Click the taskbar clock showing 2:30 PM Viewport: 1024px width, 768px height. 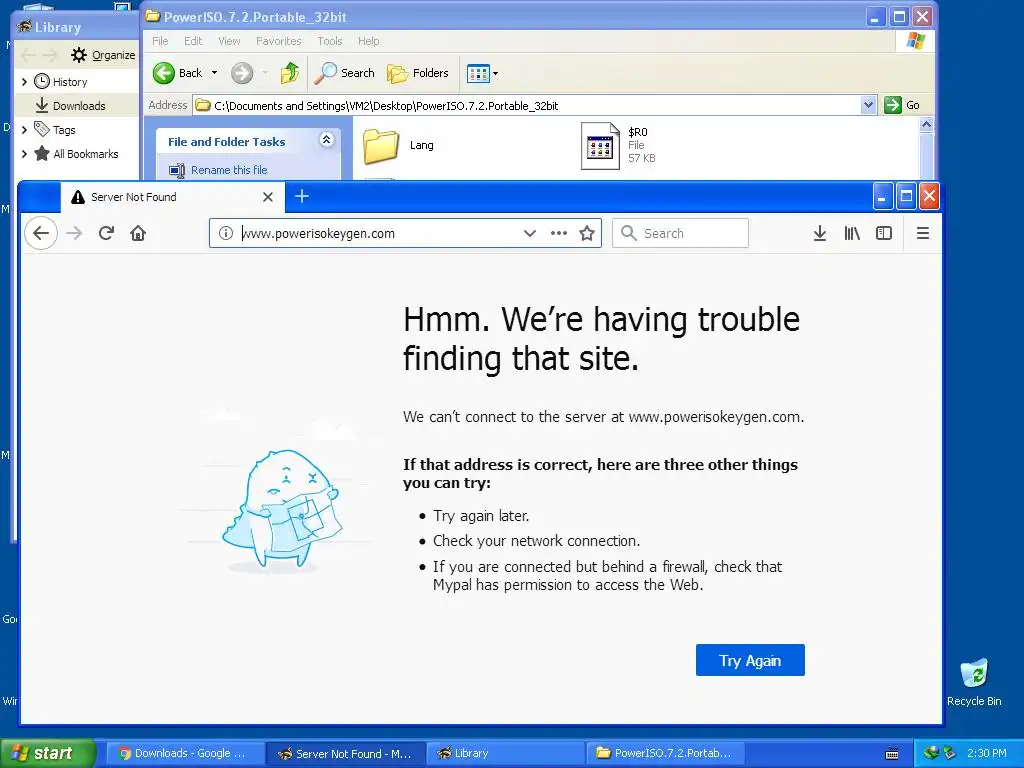(x=987, y=753)
